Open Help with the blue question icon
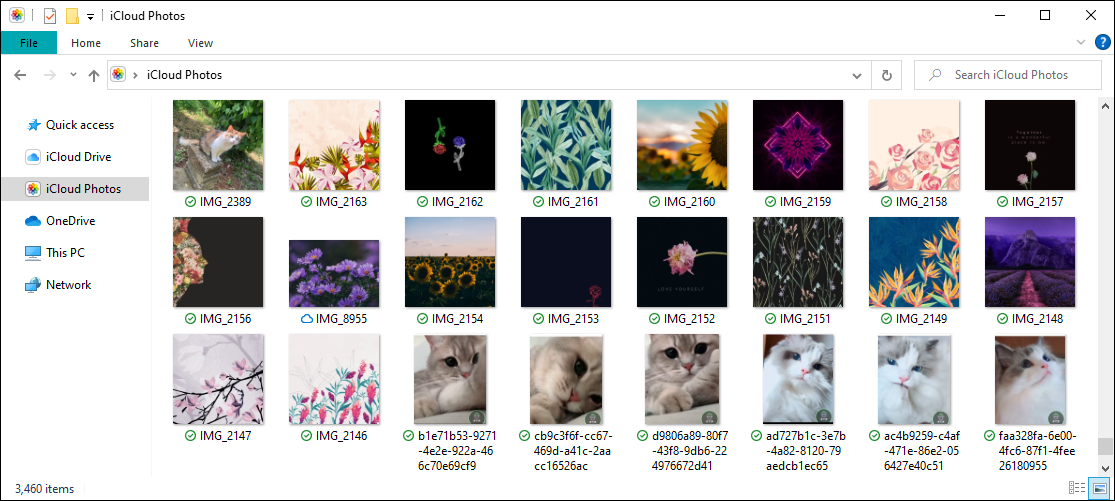This screenshot has width=1115, height=501. pyautogui.click(x=1102, y=42)
